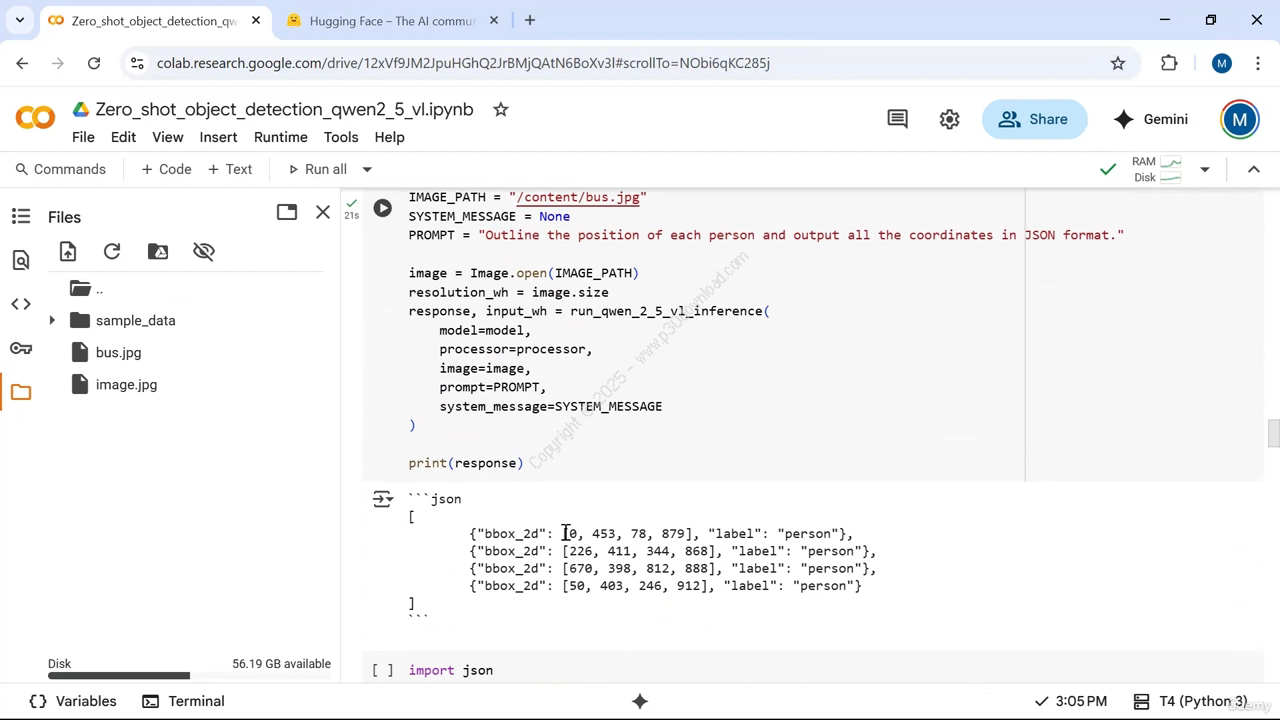This screenshot has height=720, width=1280.
Task: Click the disk usage progress bar
Action: (189, 676)
